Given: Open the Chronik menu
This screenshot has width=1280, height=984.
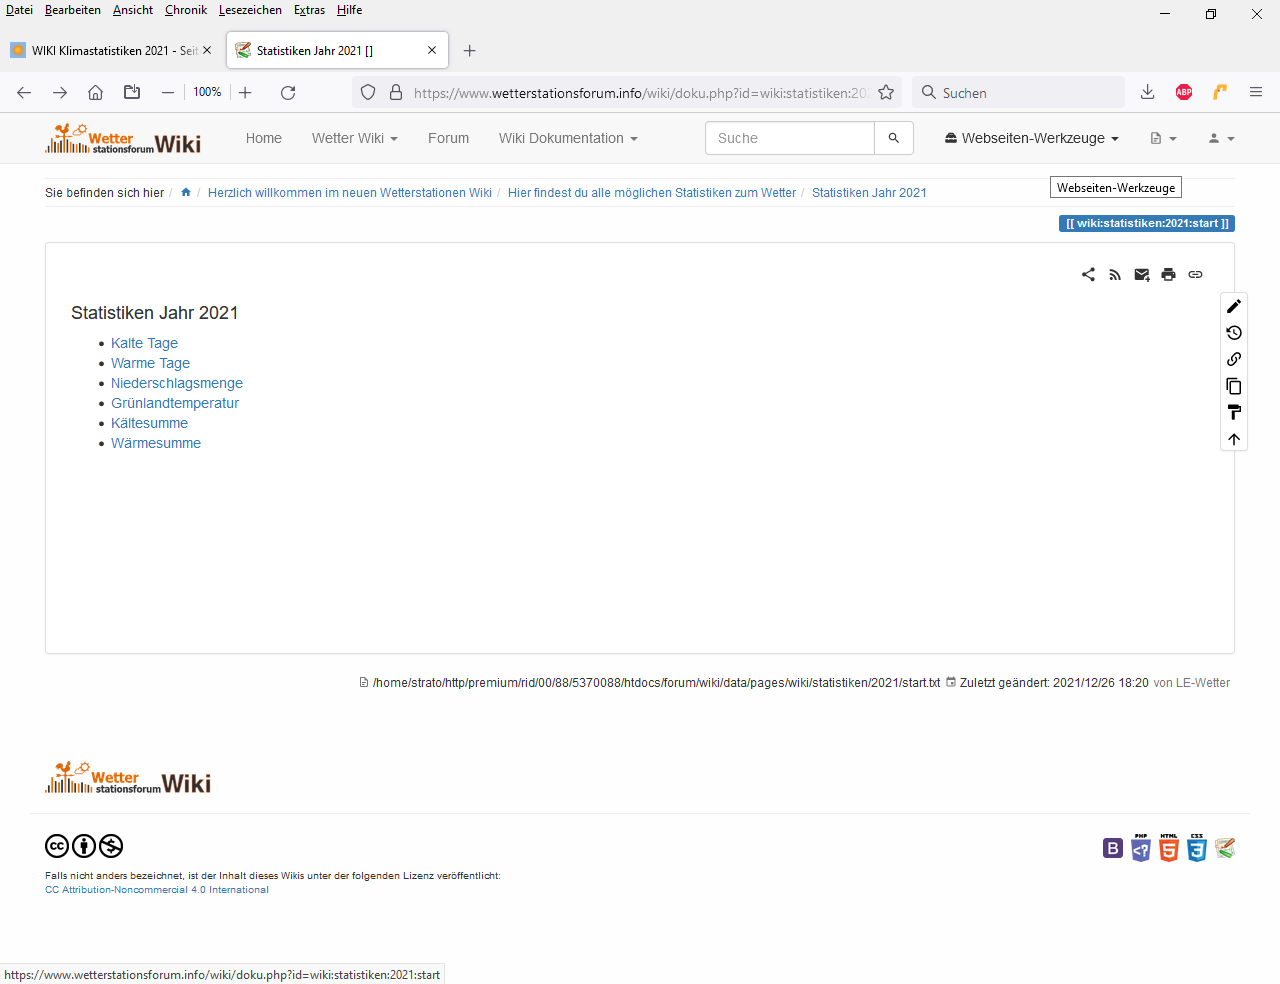Looking at the screenshot, I should click(186, 10).
